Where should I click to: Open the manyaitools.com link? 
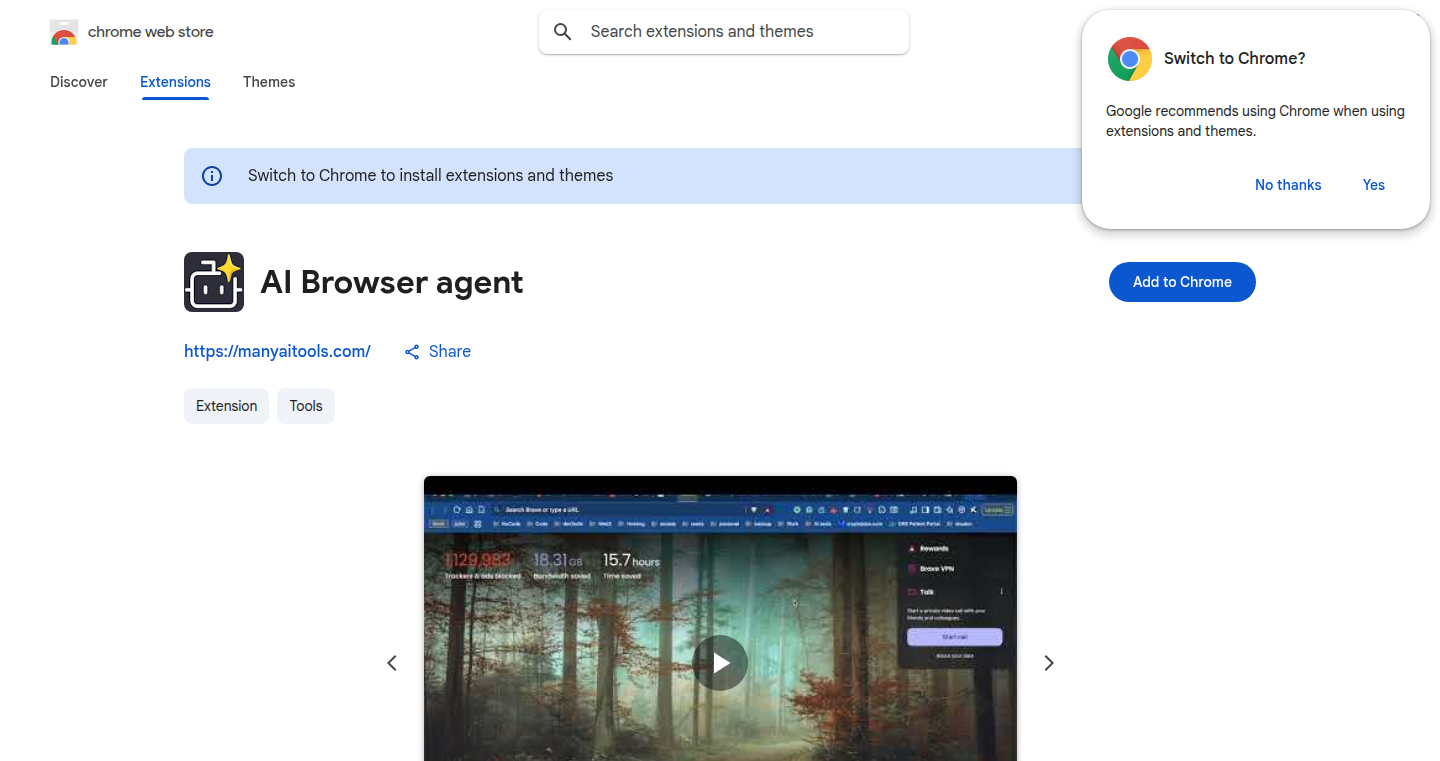[277, 351]
